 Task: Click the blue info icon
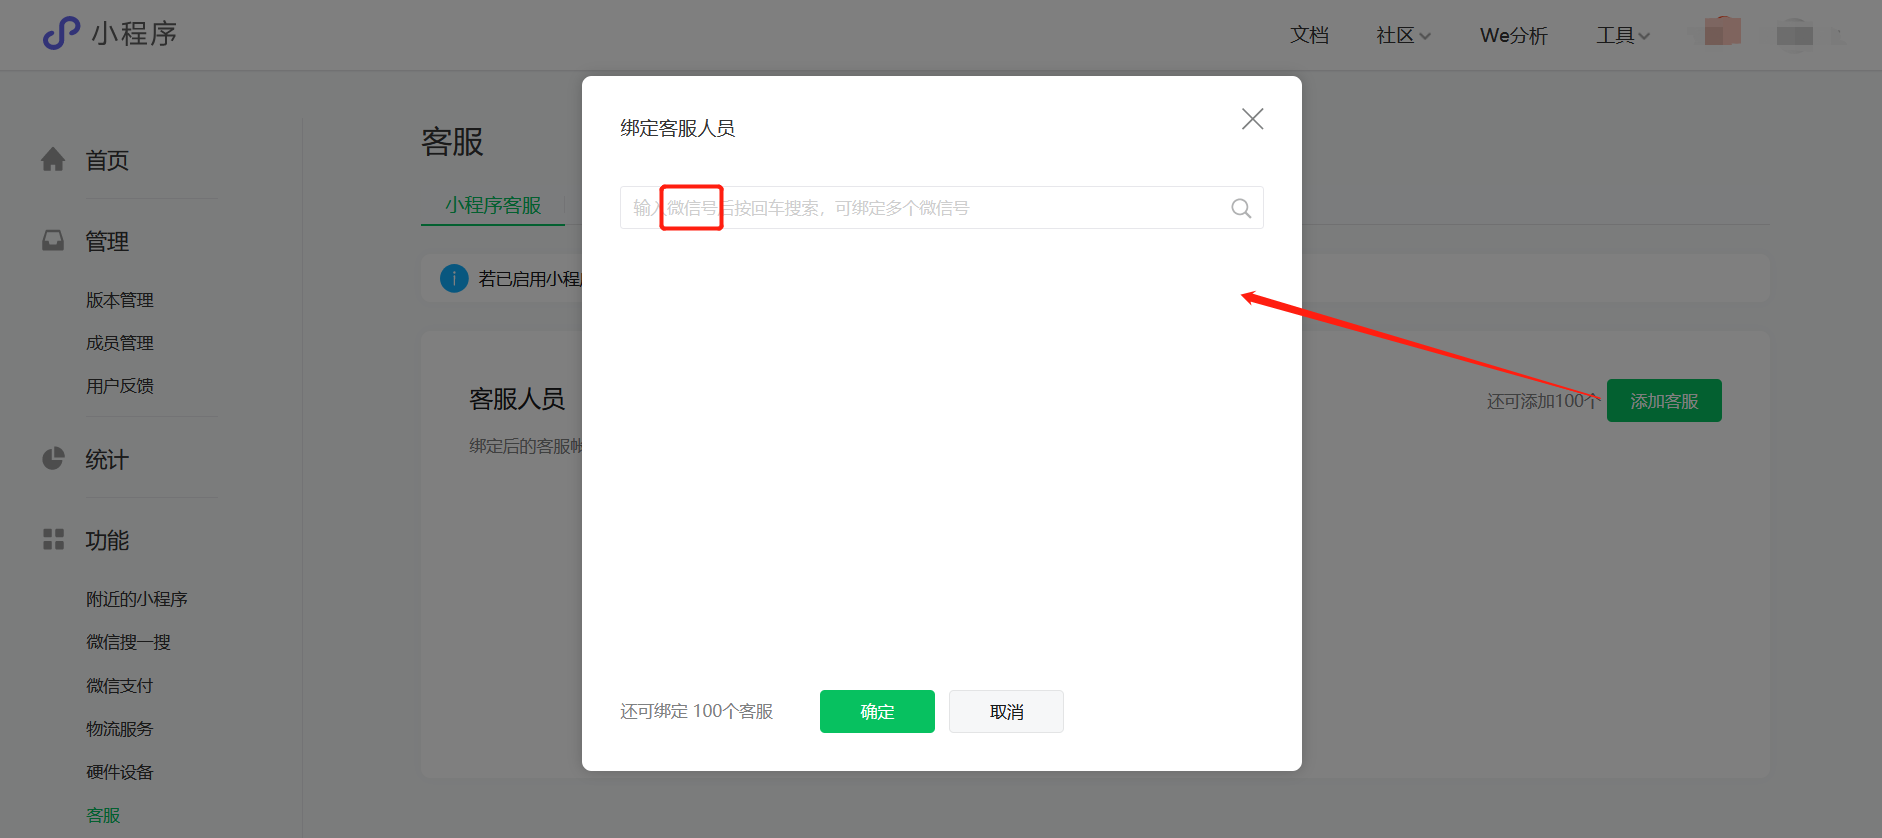pos(454,278)
